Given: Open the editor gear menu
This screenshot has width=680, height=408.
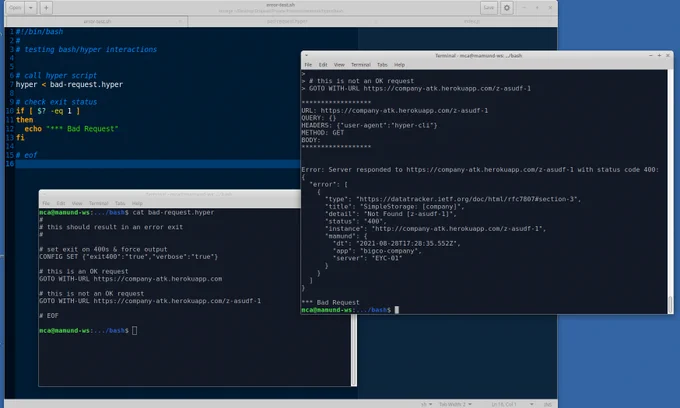Looking at the screenshot, I should pyautogui.click(x=507, y=7).
